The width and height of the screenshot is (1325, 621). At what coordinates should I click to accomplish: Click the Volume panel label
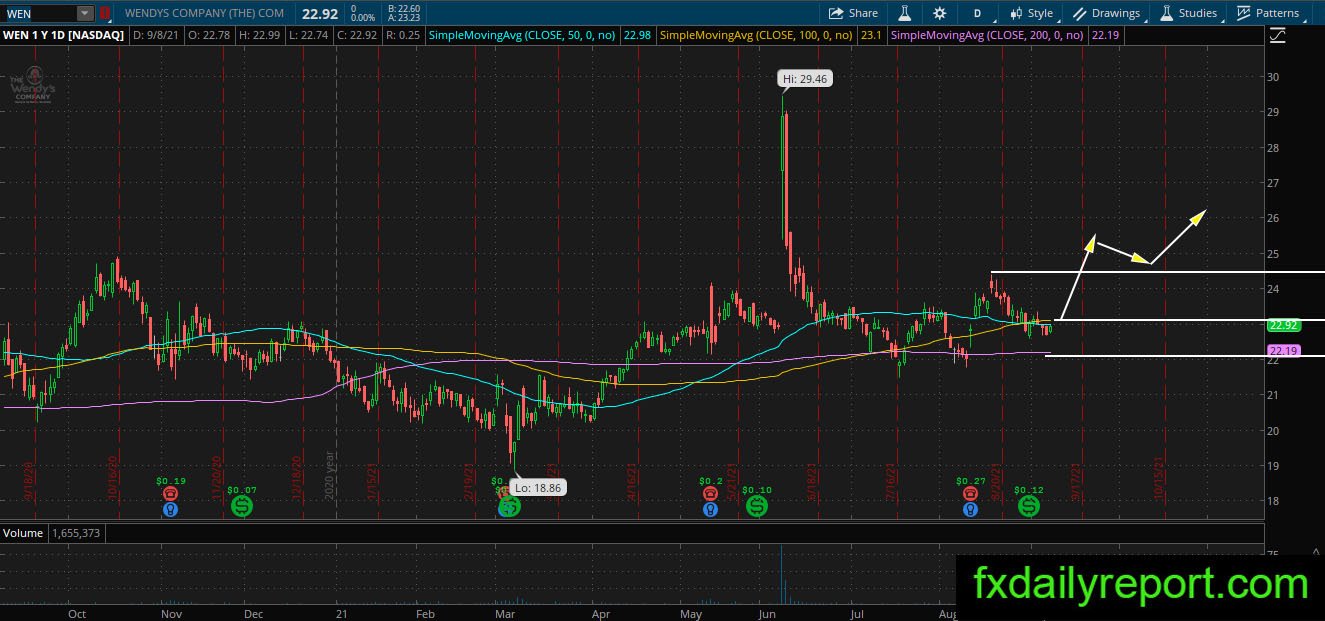pos(23,533)
